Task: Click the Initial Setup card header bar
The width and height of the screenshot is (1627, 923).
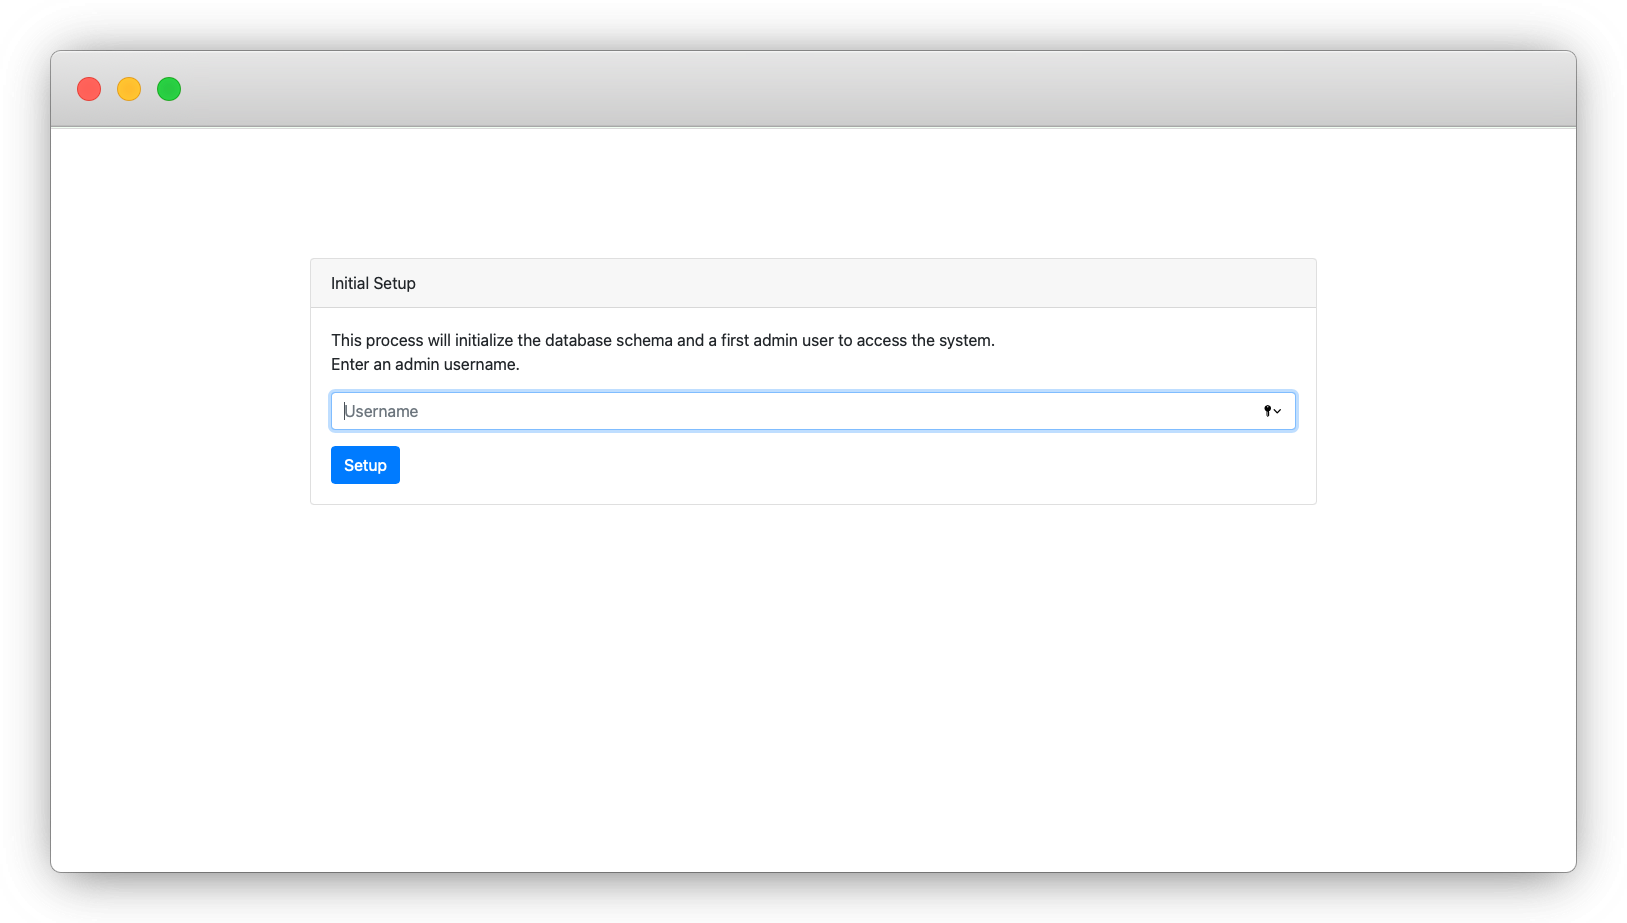Action: point(813,283)
